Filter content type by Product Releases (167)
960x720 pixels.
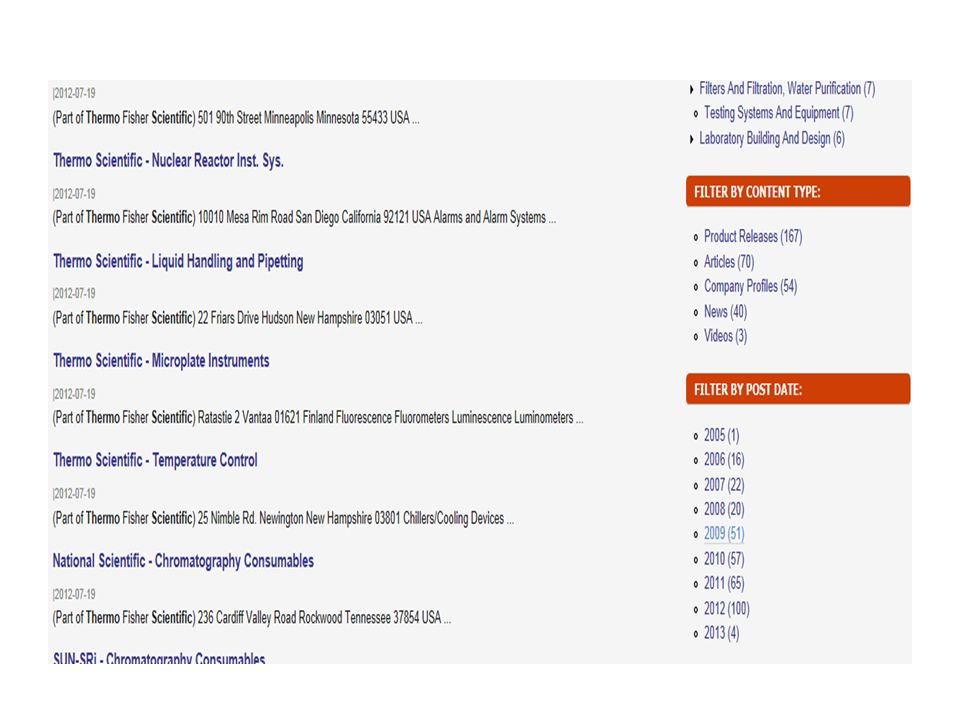pyautogui.click(x=752, y=236)
